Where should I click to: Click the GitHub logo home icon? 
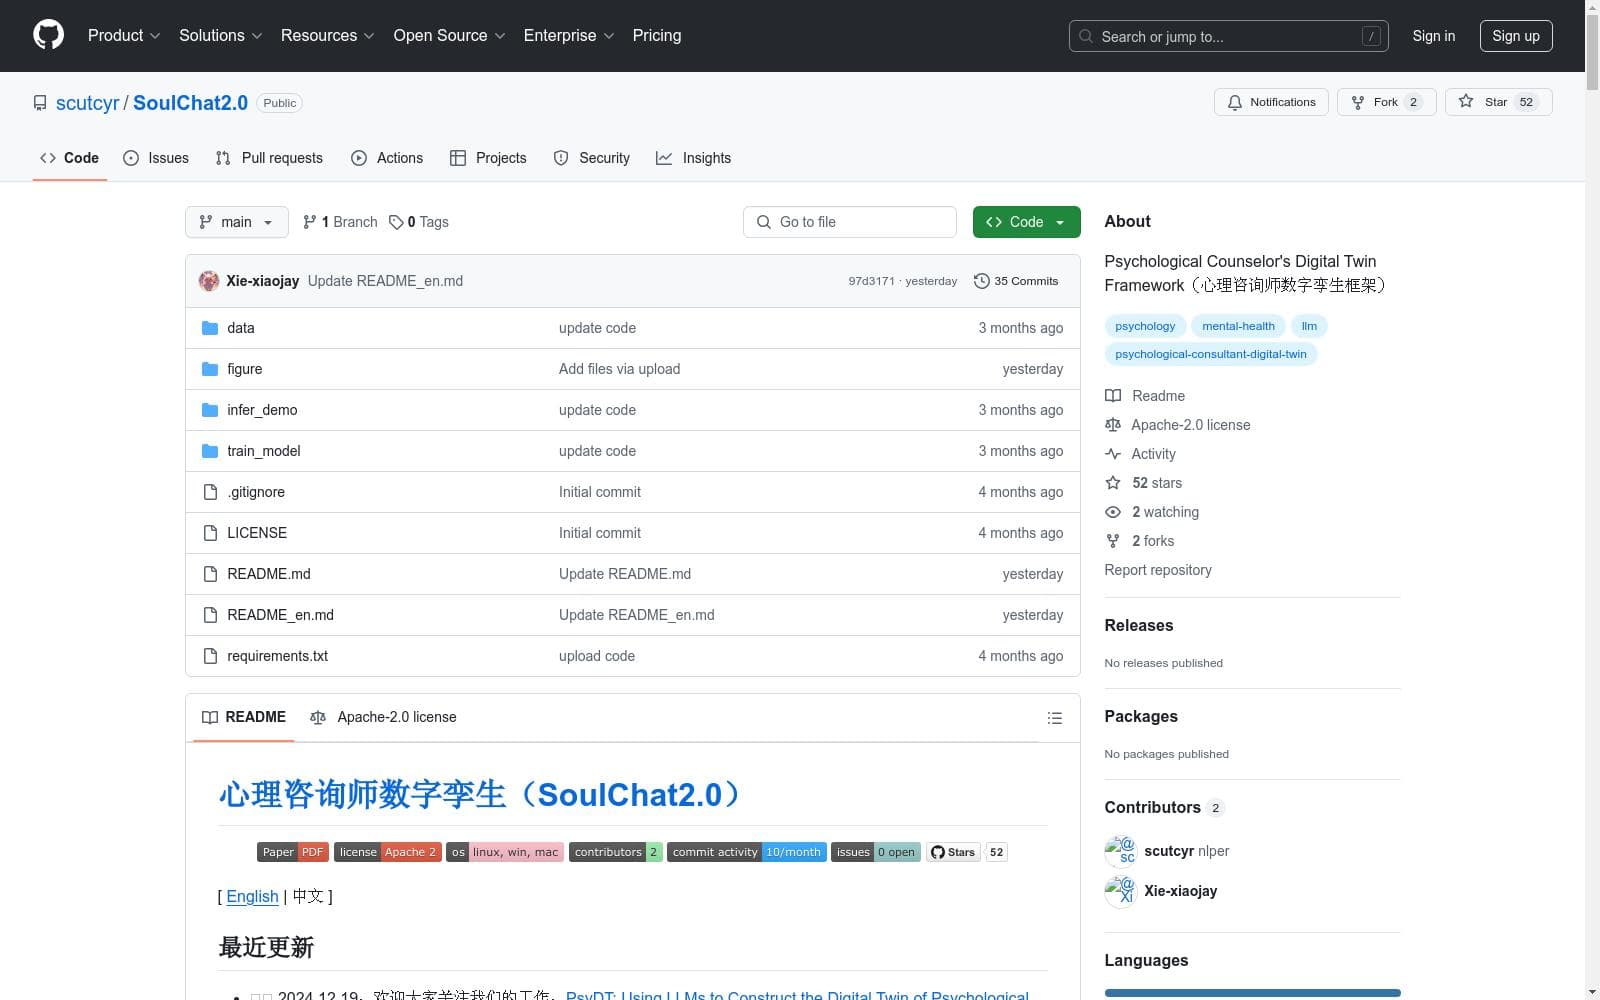click(x=48, y=35)
